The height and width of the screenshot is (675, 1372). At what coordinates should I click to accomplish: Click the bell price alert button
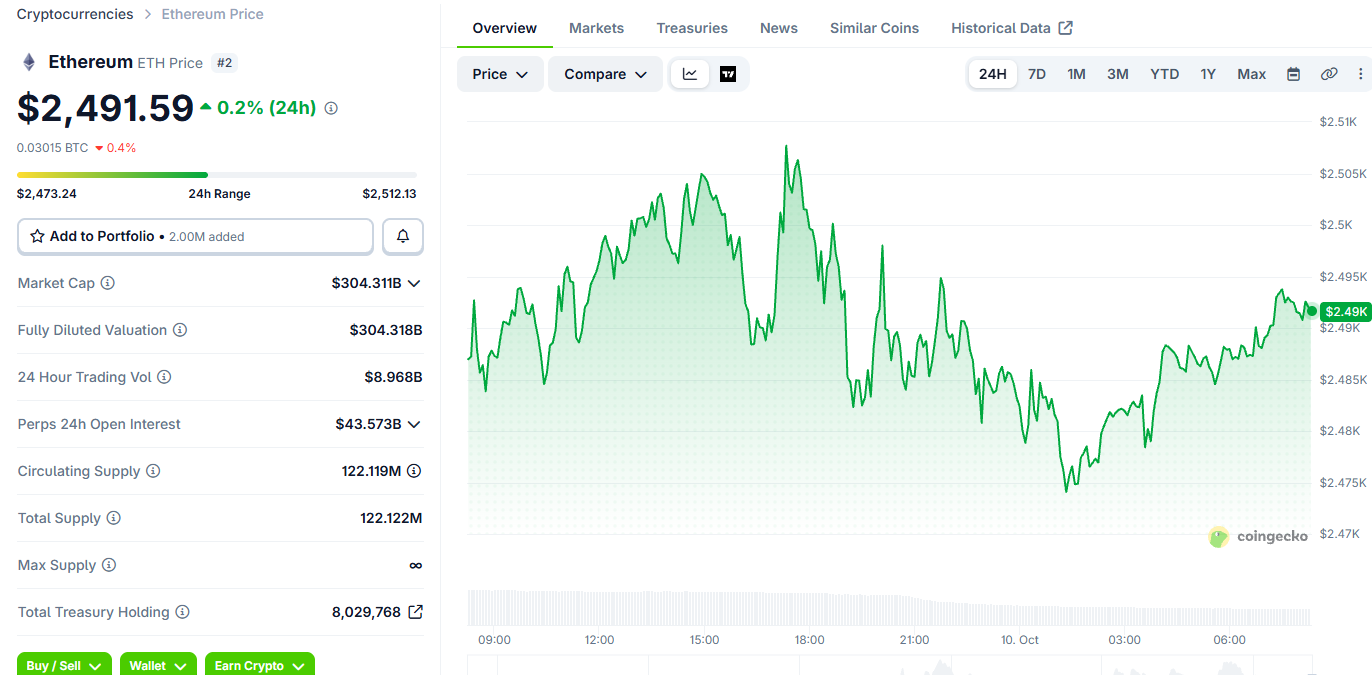tap(403, 237)
